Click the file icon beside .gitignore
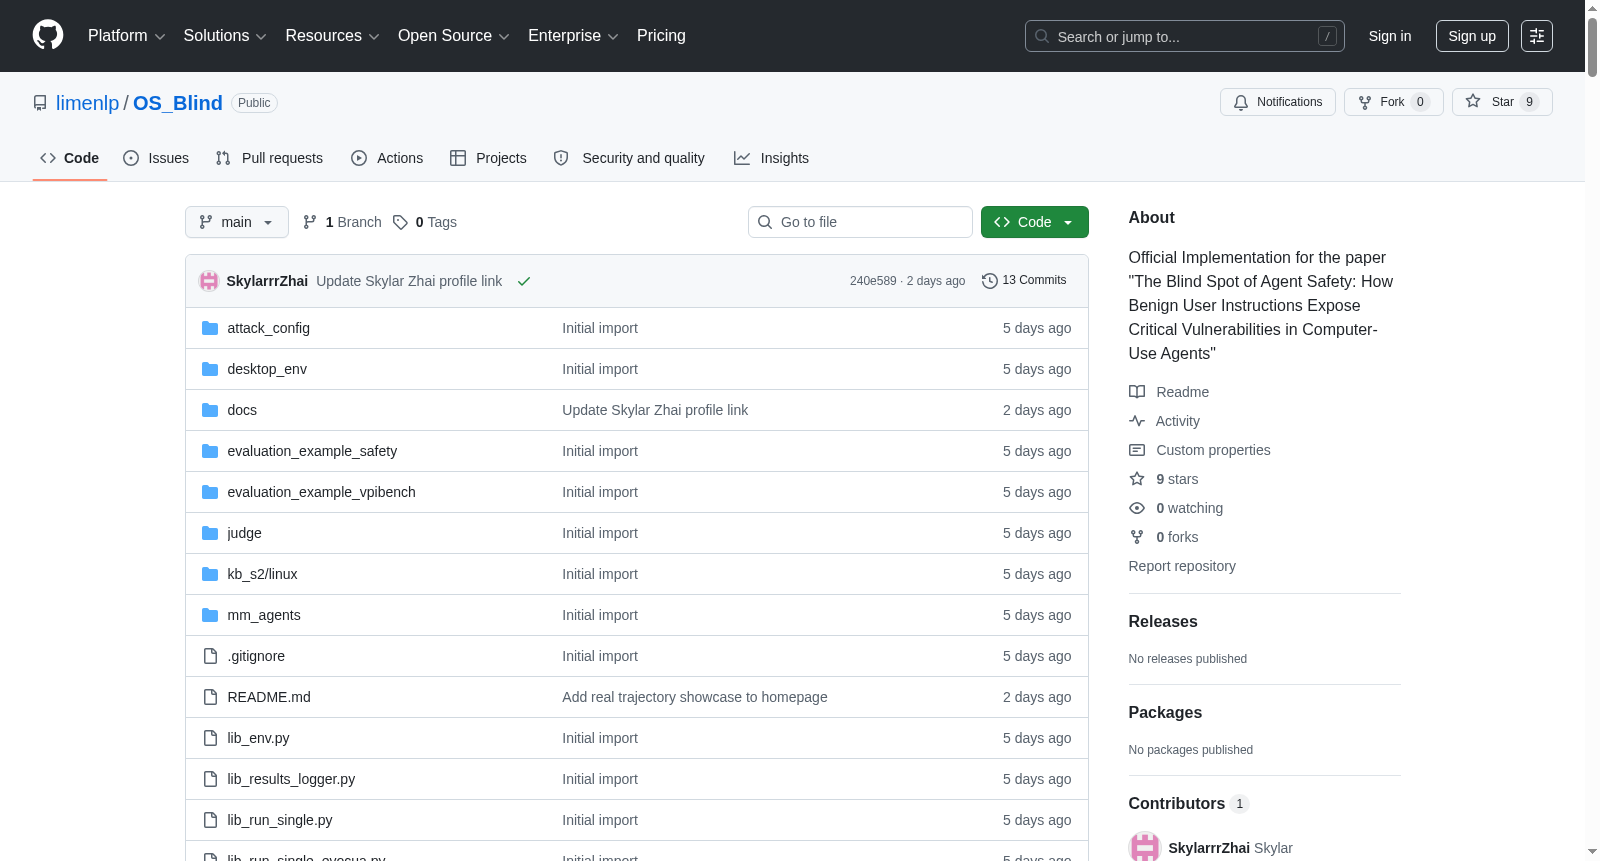Viewport: 1600px width, 861px height. [210, 656]
